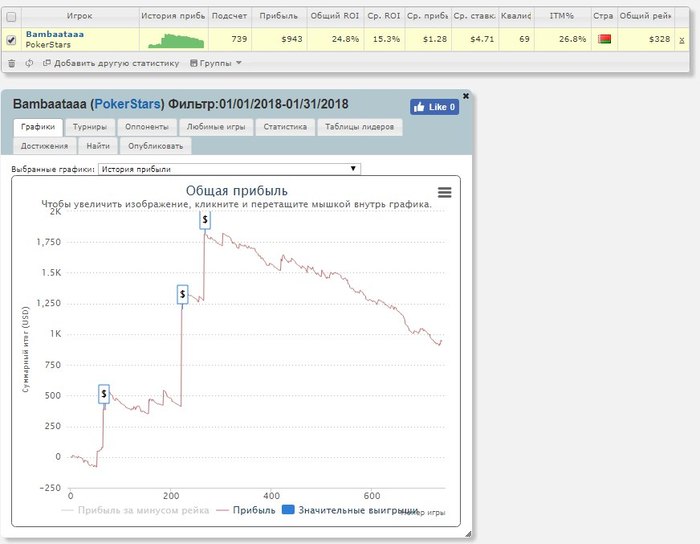Open the Bambaataaa player link
This screenshot has width=700, height=544.
[x=54, y=34]
